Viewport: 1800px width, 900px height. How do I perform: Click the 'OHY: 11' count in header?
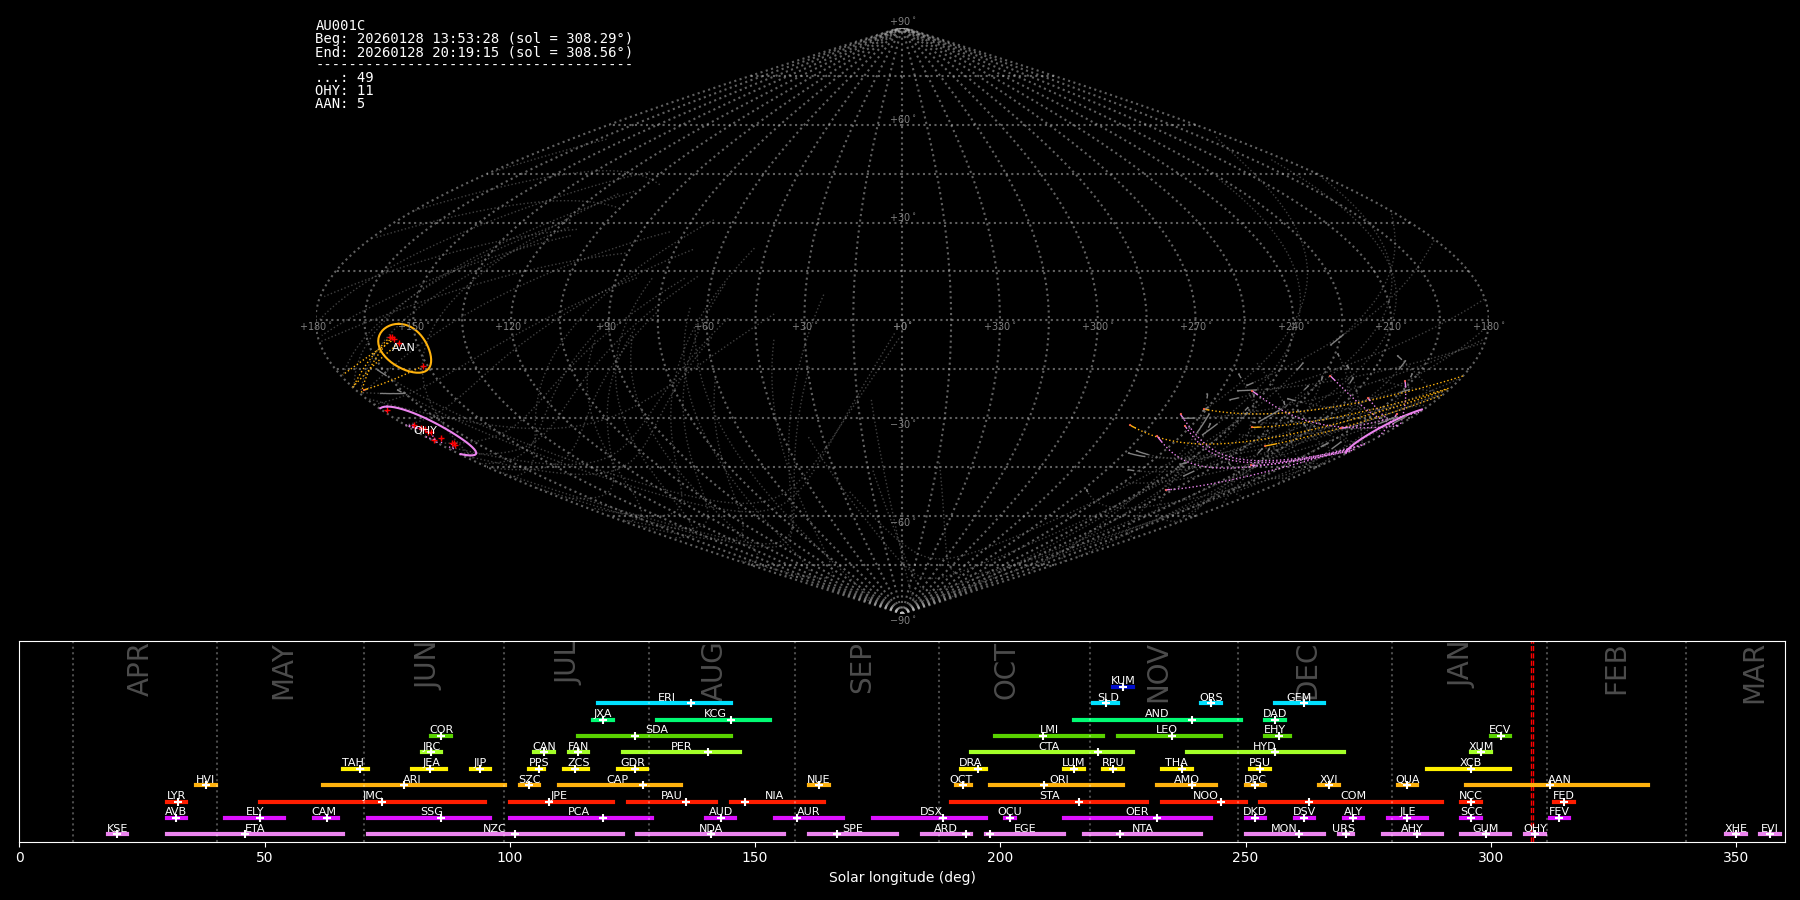pos(344,91)
